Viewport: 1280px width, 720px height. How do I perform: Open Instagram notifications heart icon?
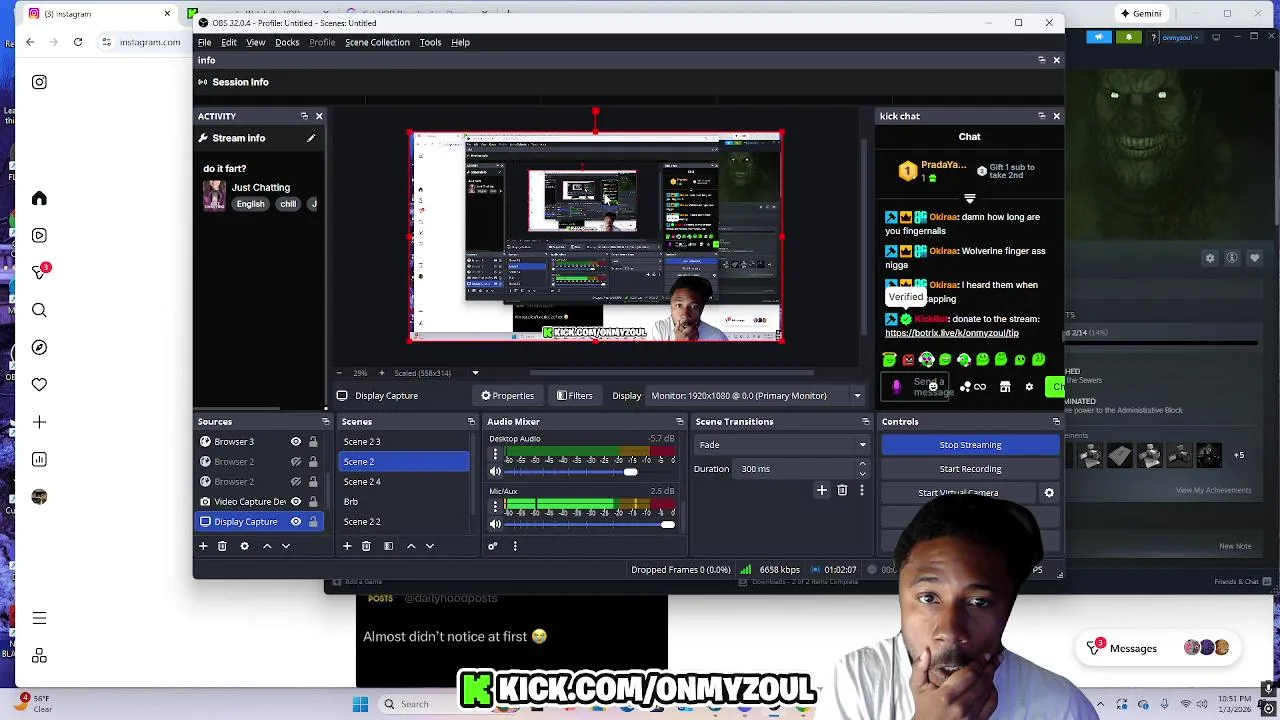tap(39, 384)
